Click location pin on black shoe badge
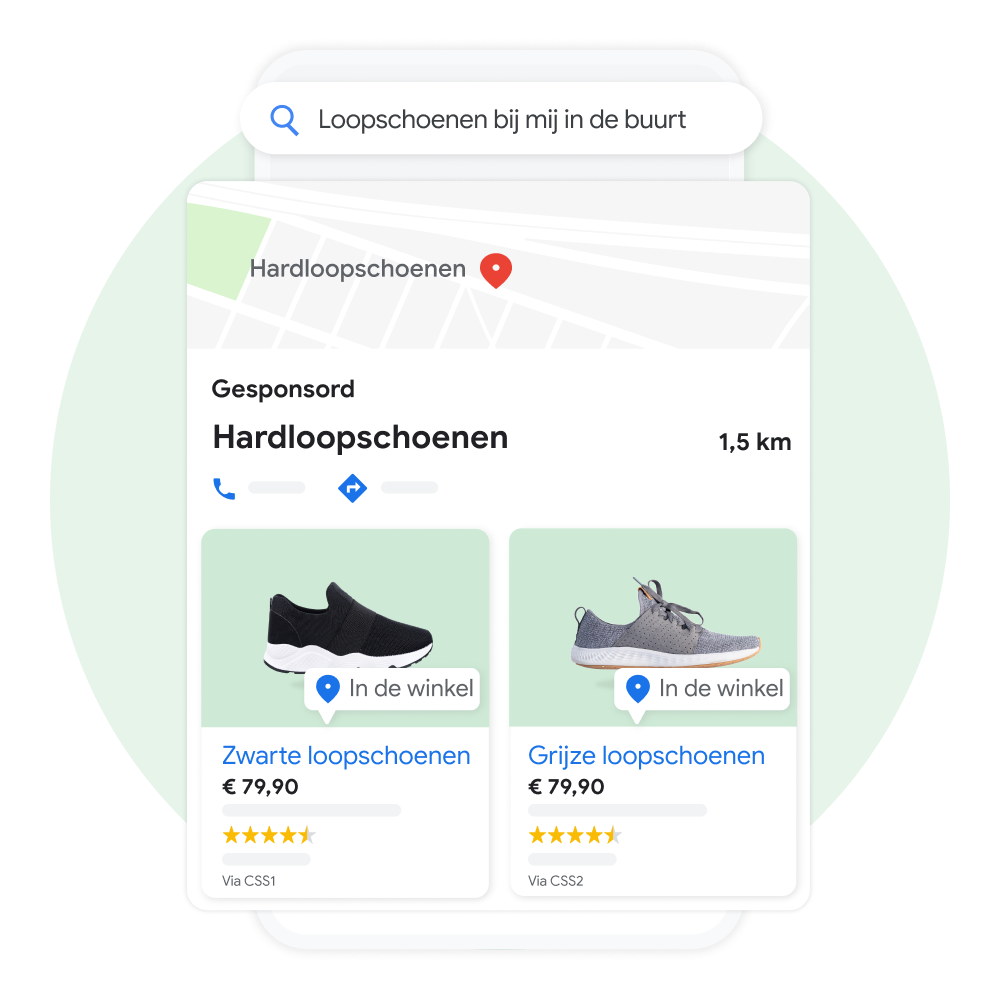 (328, 689)
